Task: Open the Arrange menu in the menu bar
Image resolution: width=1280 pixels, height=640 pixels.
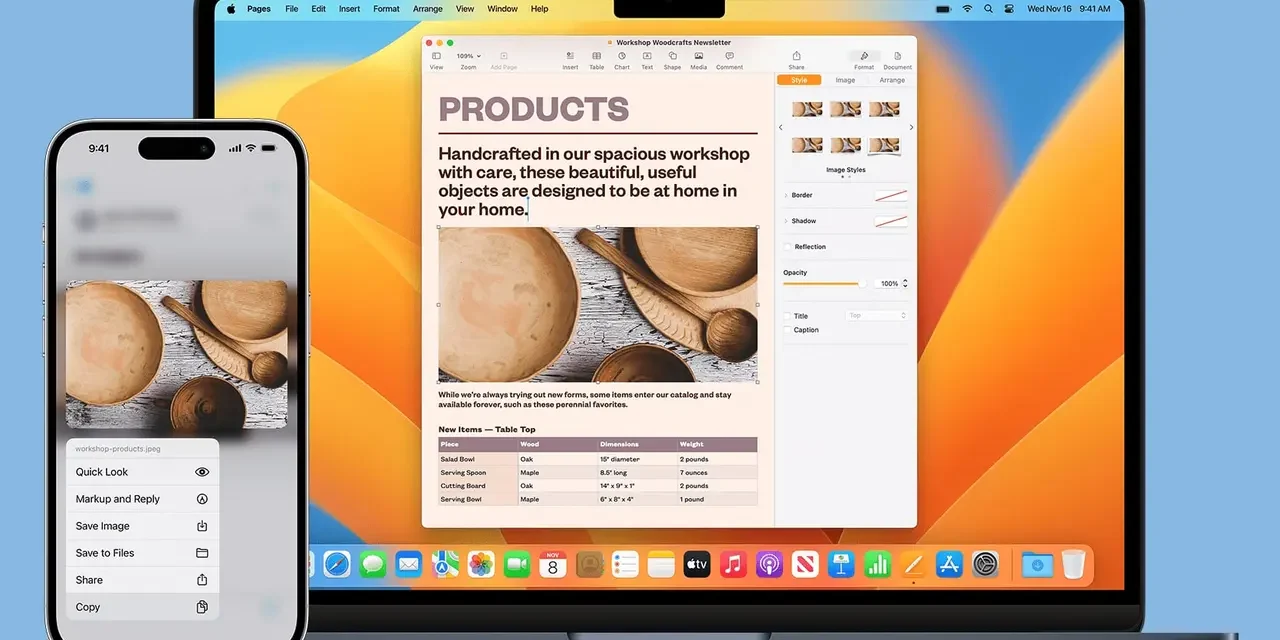Action: click(x=428, y=9)
